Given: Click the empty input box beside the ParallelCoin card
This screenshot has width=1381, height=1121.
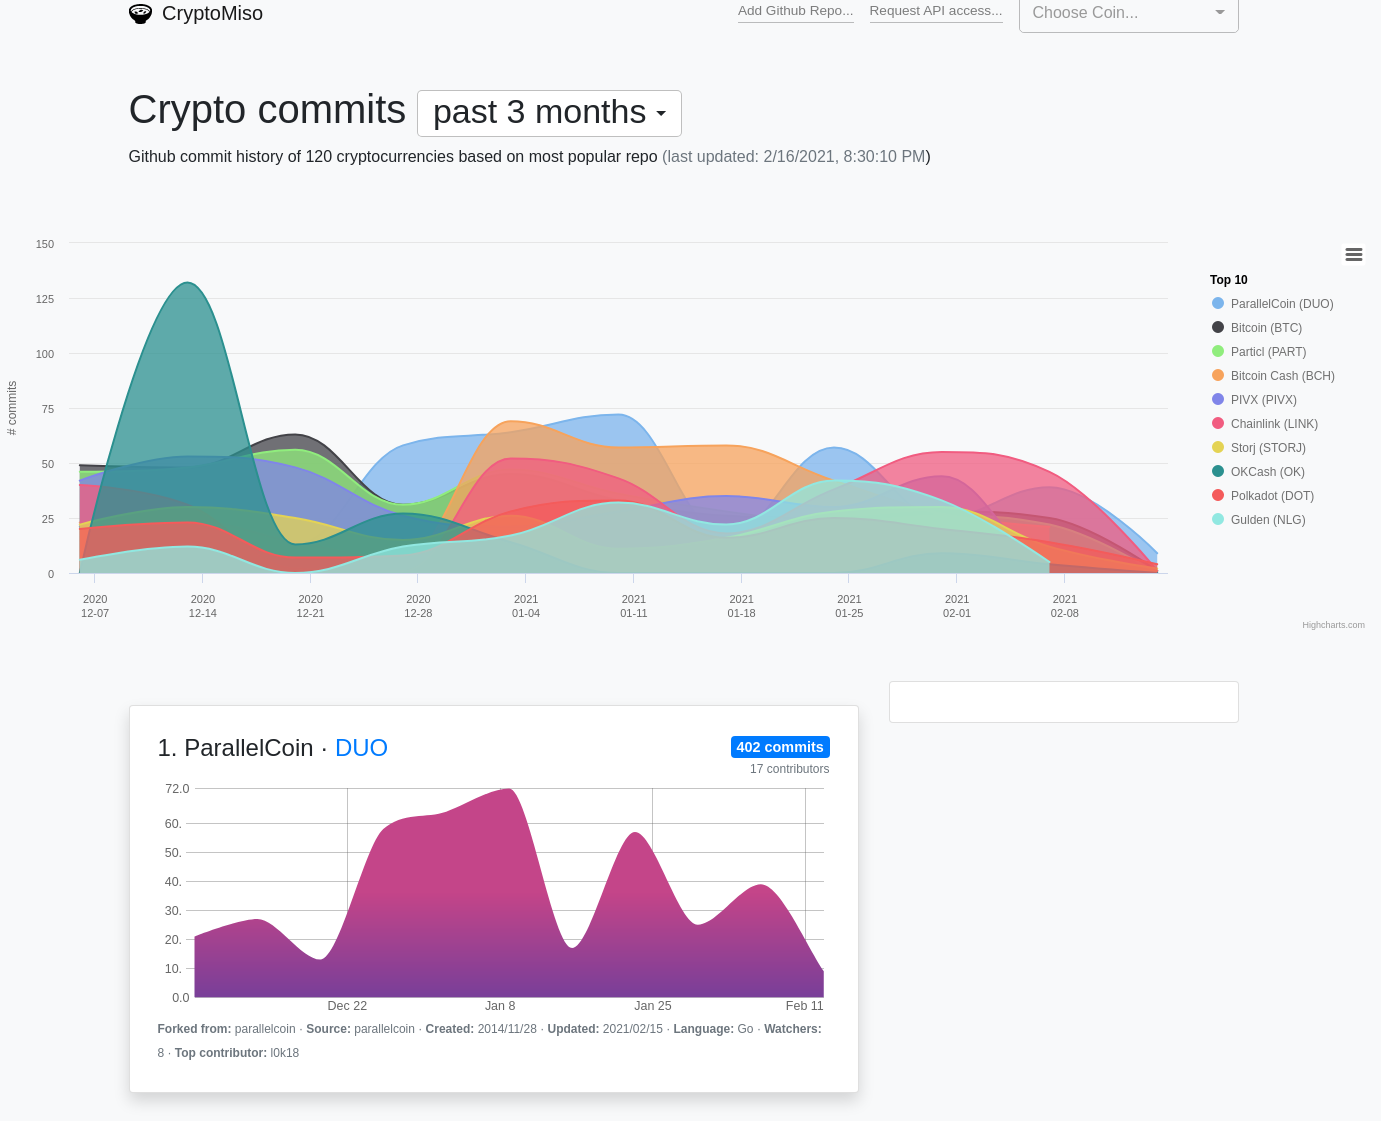Looking at the screenshot, I should point(1063,702).
